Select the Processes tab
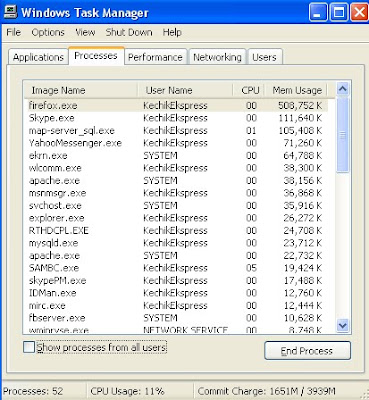369x400 pixels. click(96, 55)
